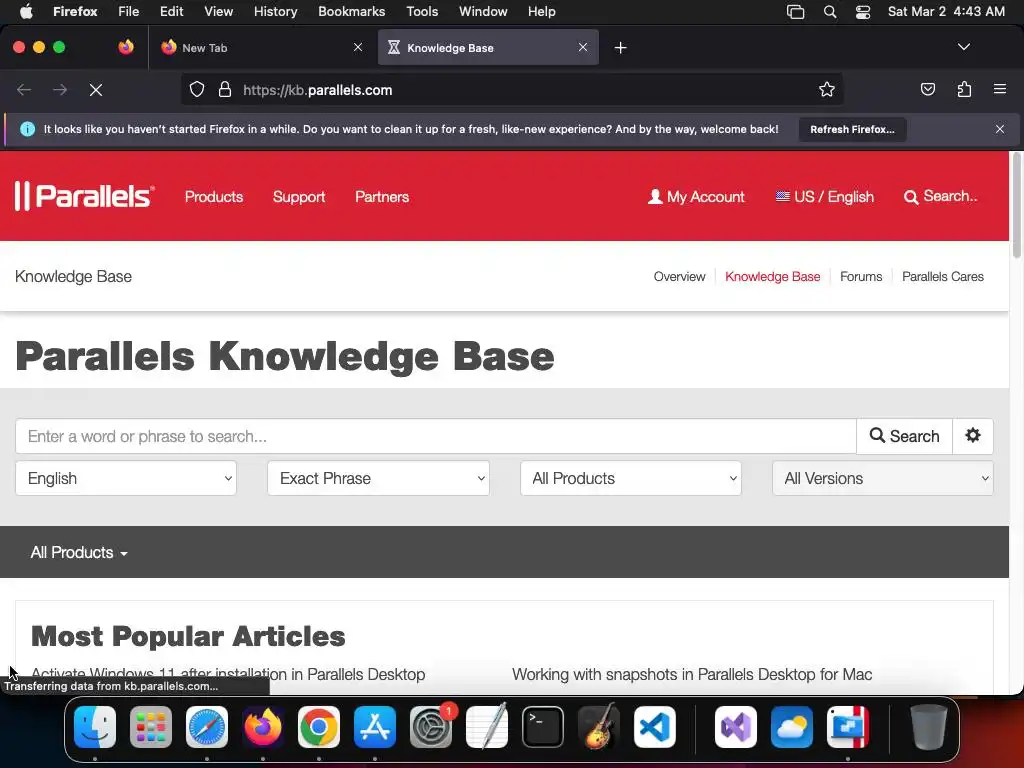Open Visual Studio purple icon in Dock

736,727
